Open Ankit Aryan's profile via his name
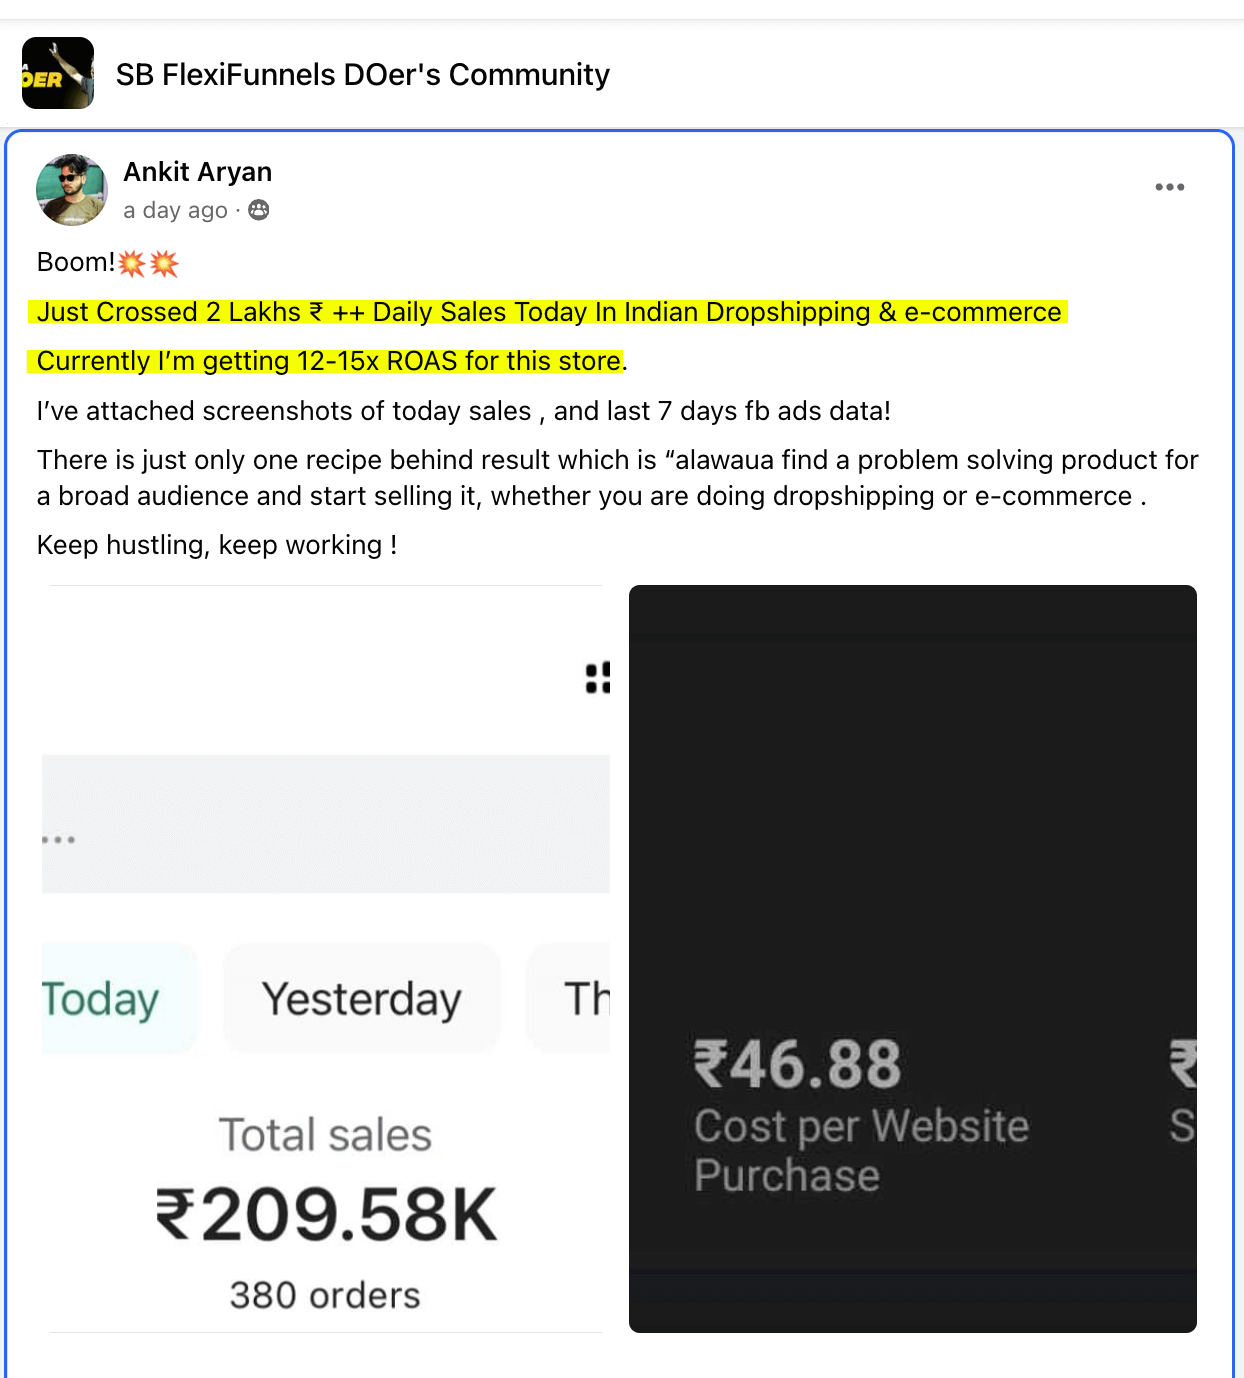The image size is (1244, 1378). click(x=197, y=172)
